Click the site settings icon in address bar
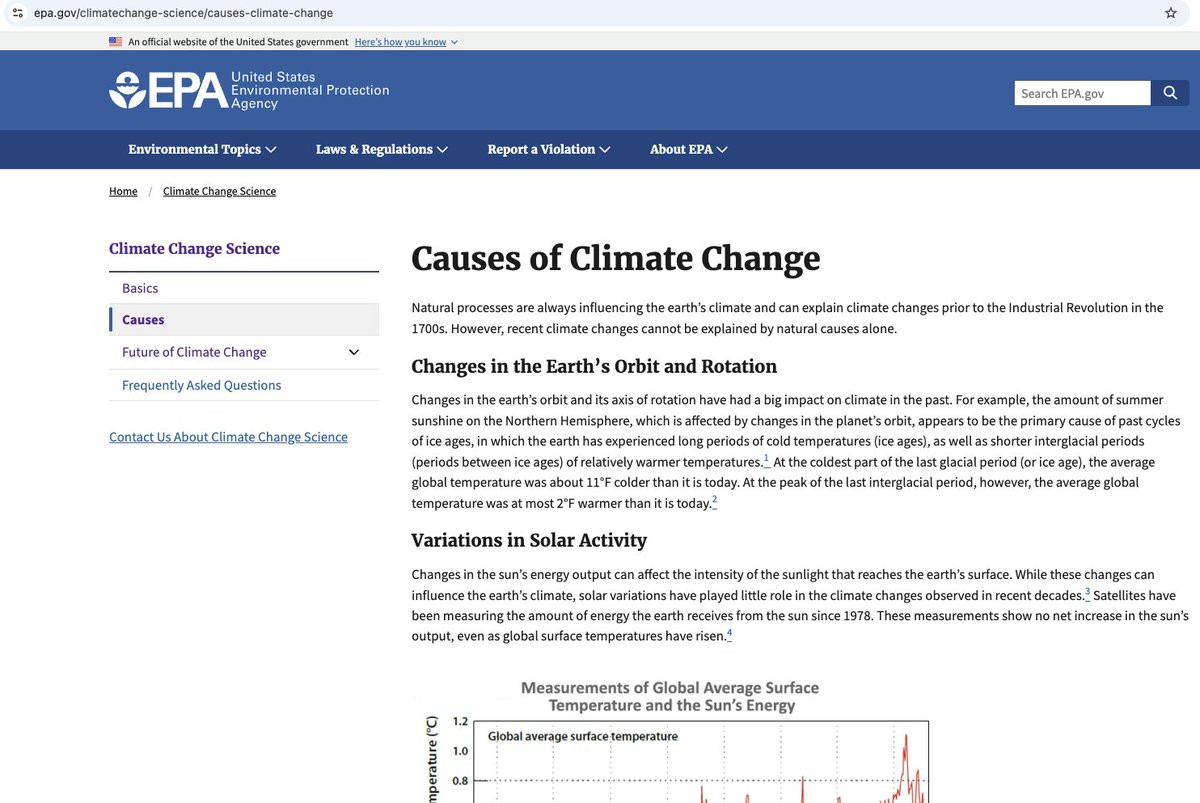Image resolution: width=1200 pixels, height=803 pixels. pos(17,13)
